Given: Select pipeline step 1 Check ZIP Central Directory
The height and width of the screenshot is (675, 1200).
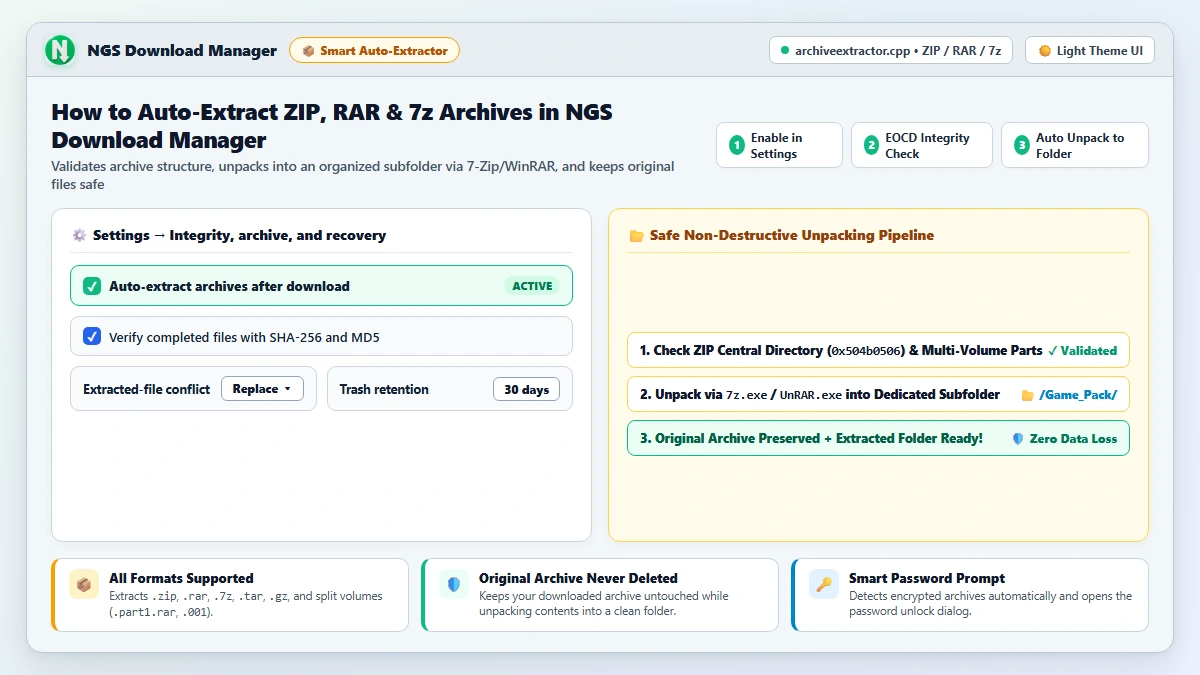Looking at the screenshot, I should (x=878, y=350).
